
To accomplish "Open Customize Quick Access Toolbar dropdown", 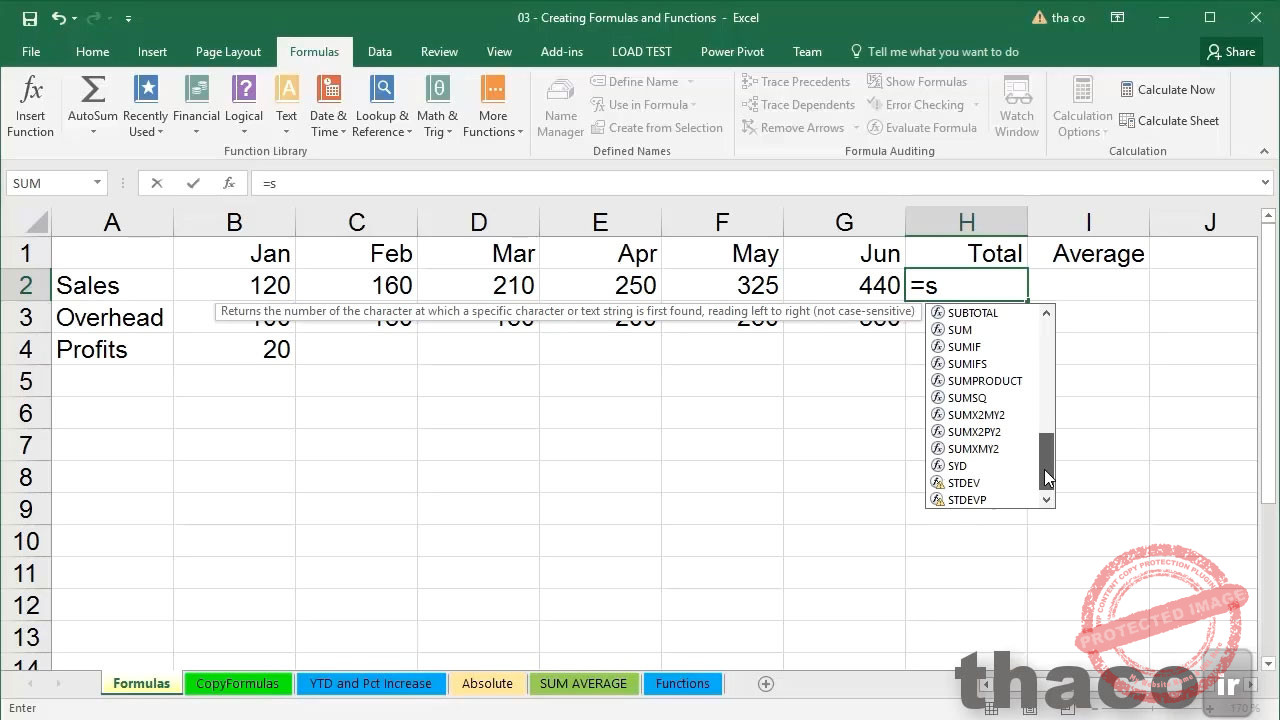I will click(x=128, y=18).
